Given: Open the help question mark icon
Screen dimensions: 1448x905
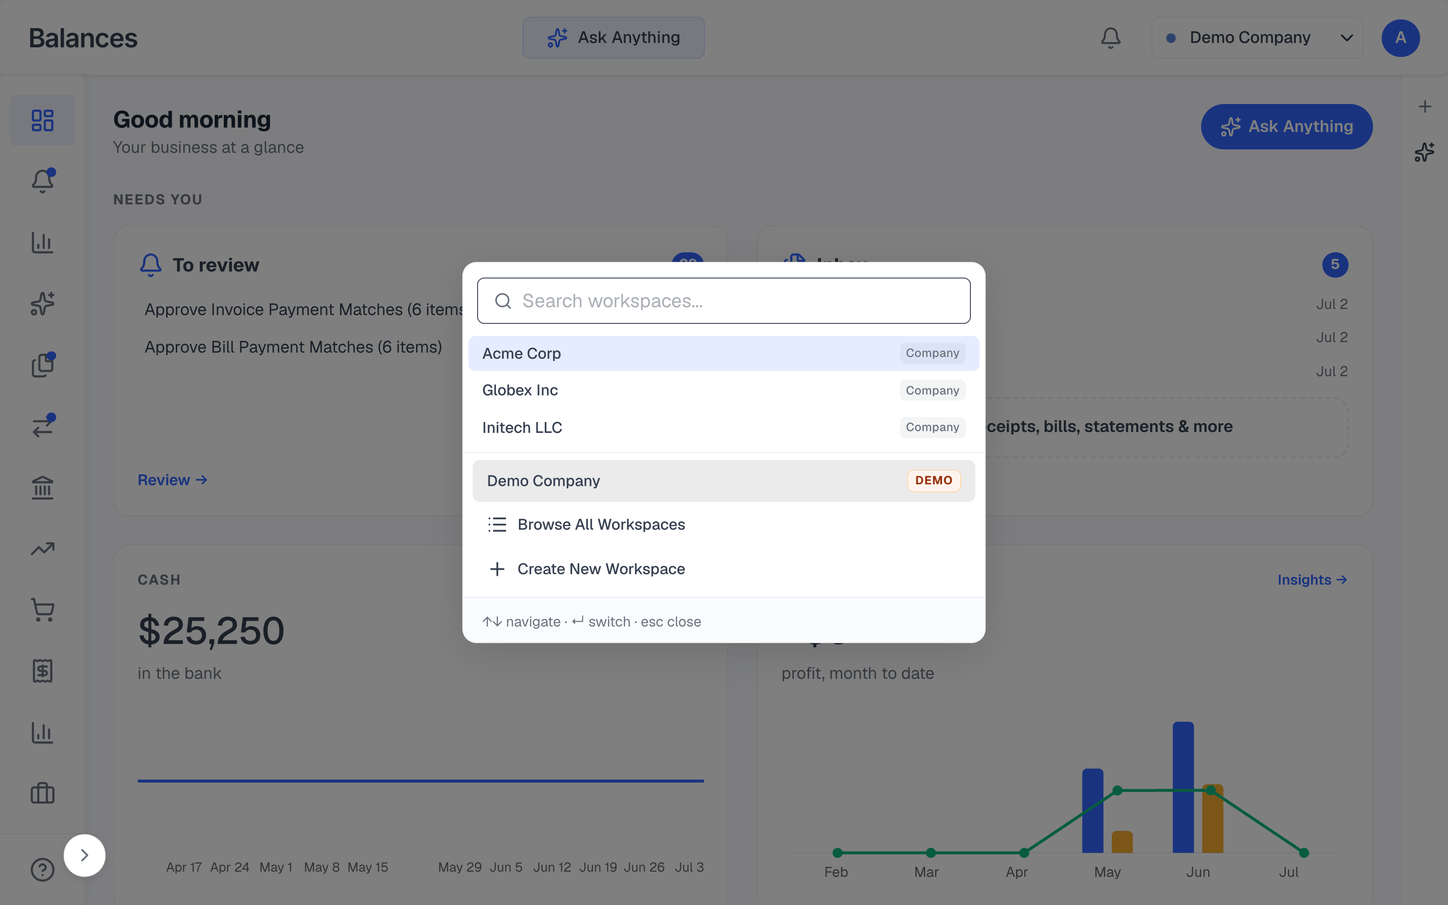Looking at the screenshot, I should [x=42, y=870].
